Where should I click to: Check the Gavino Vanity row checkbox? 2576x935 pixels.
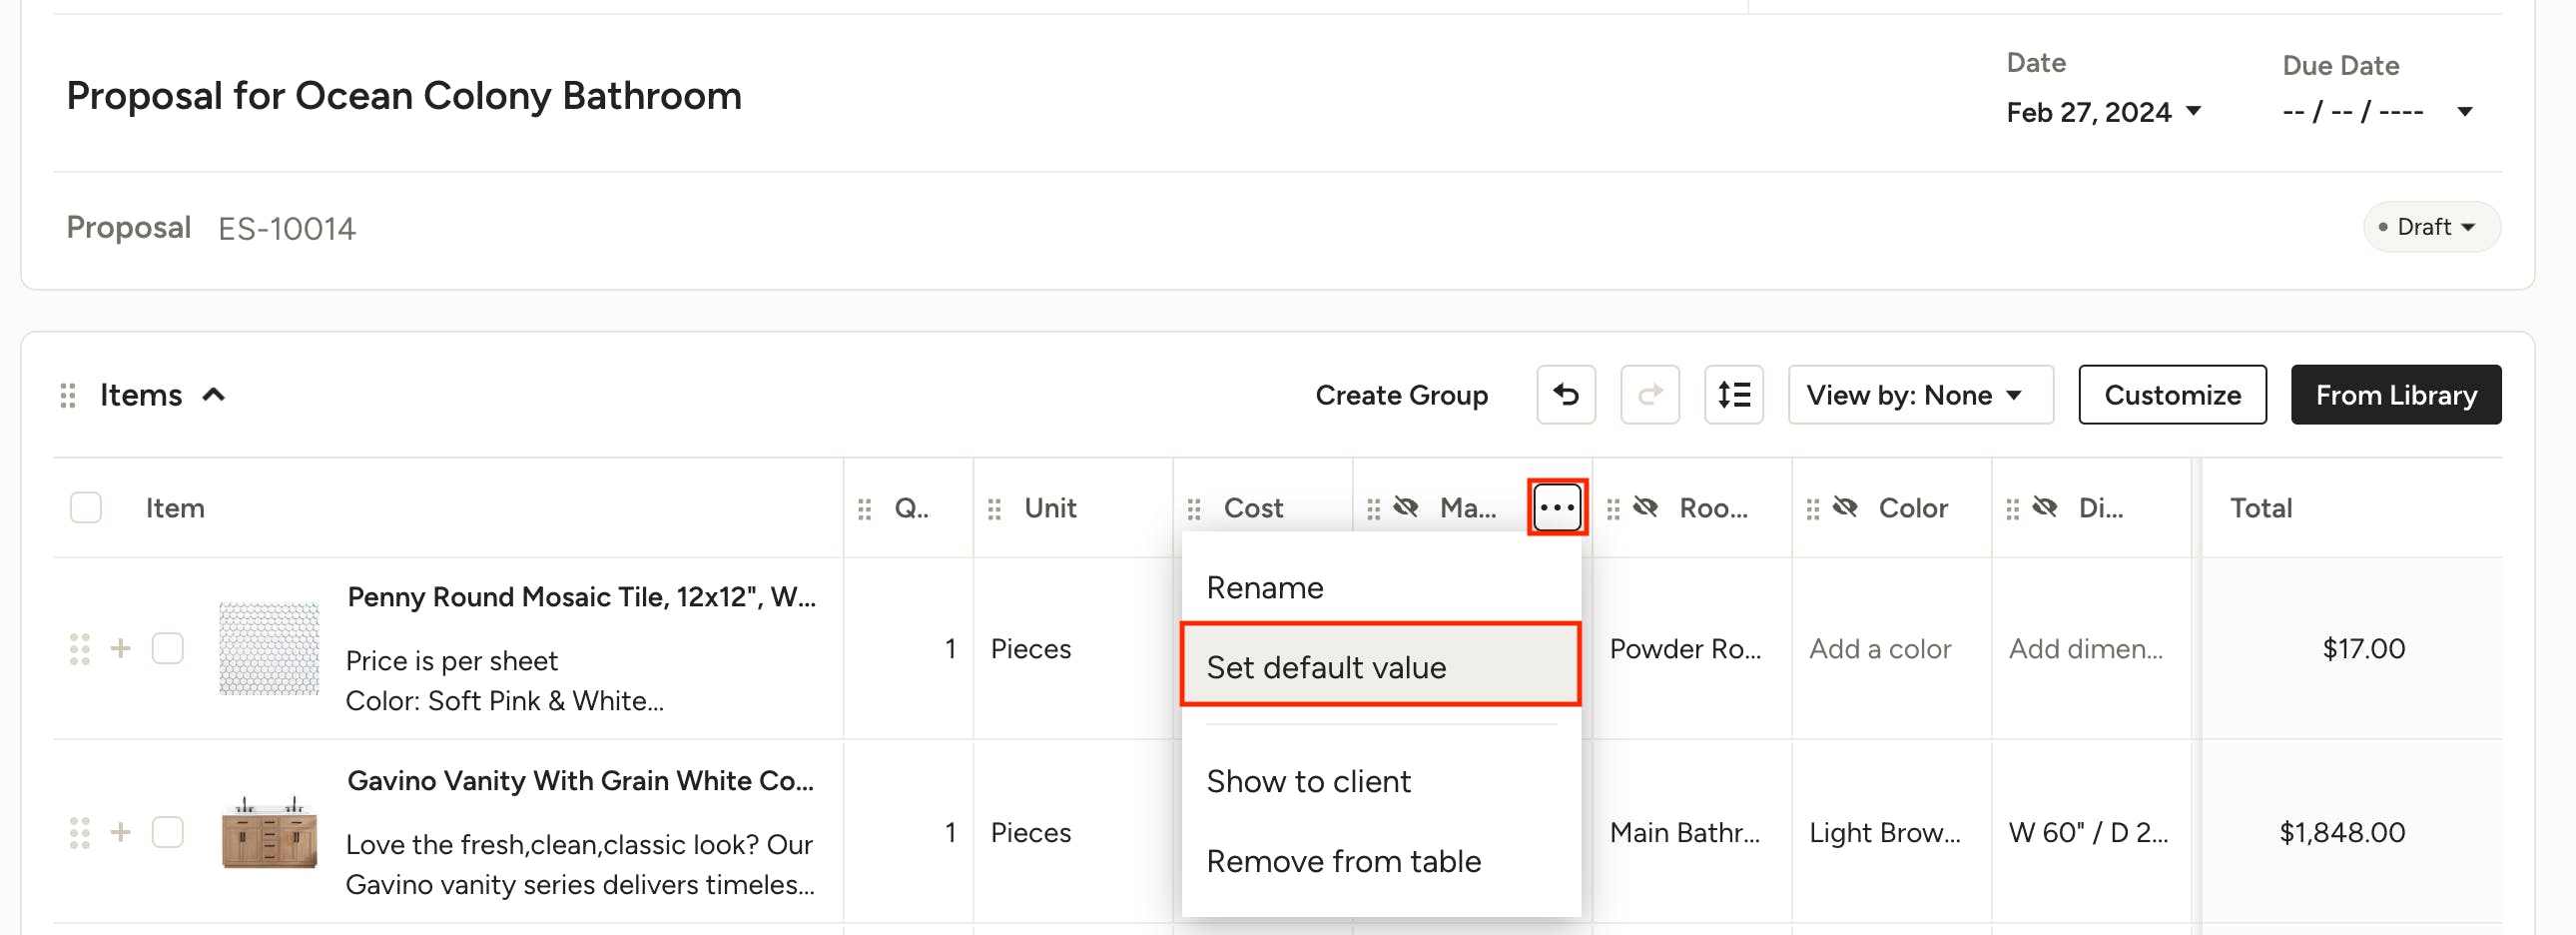tap(168, 832)
